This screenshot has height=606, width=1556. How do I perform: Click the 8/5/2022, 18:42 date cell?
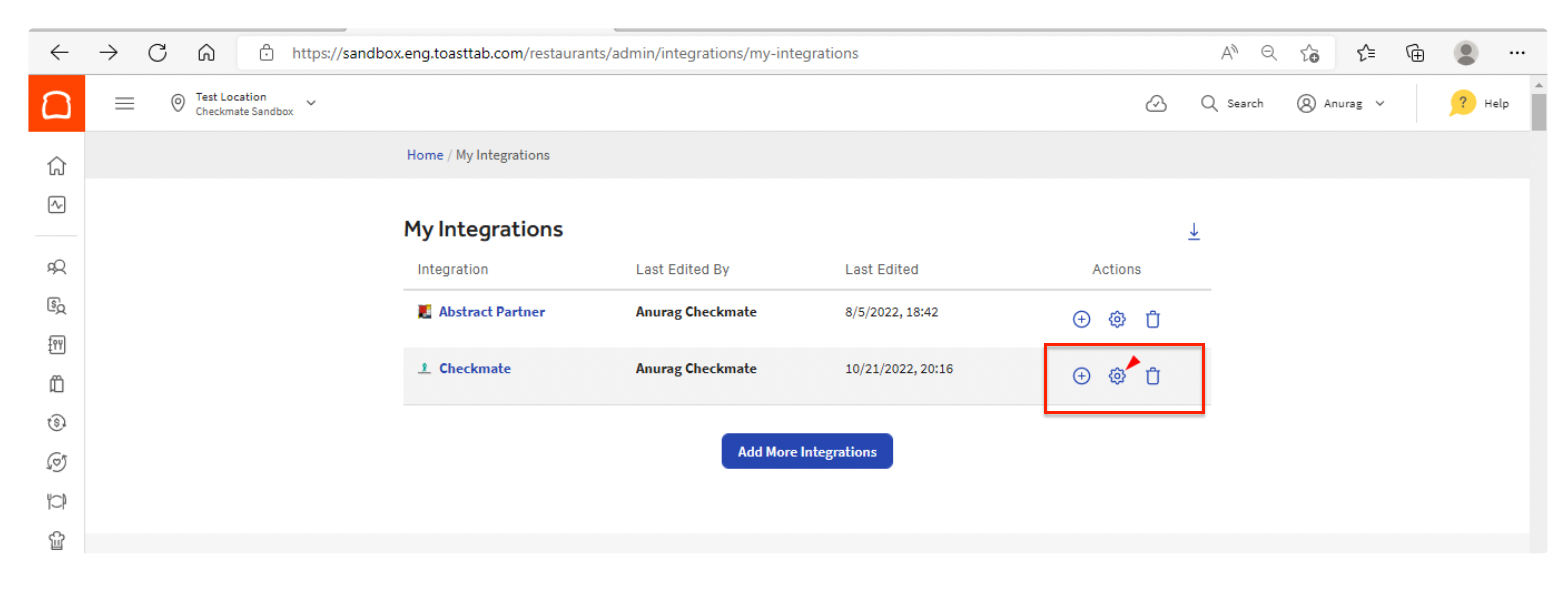coord(892,312)
